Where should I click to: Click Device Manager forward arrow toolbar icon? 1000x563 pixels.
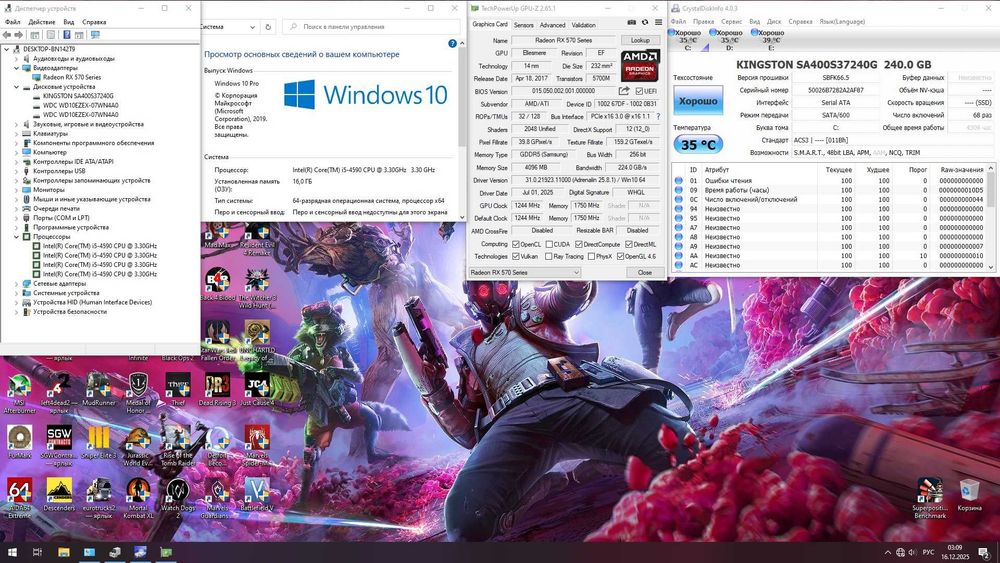19,35
